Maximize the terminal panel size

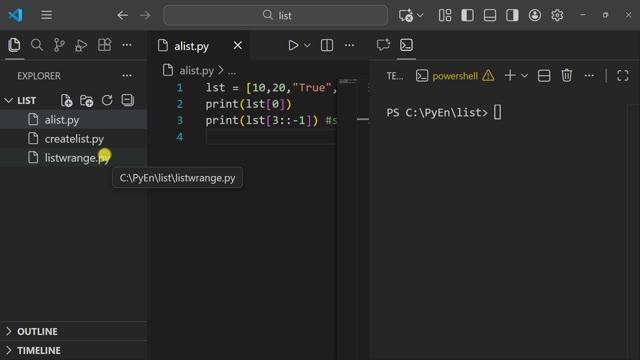622,76
